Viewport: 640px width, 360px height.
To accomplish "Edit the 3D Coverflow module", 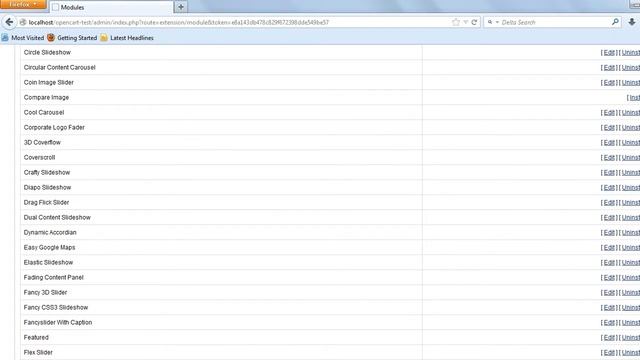I will tap(609, 143).
